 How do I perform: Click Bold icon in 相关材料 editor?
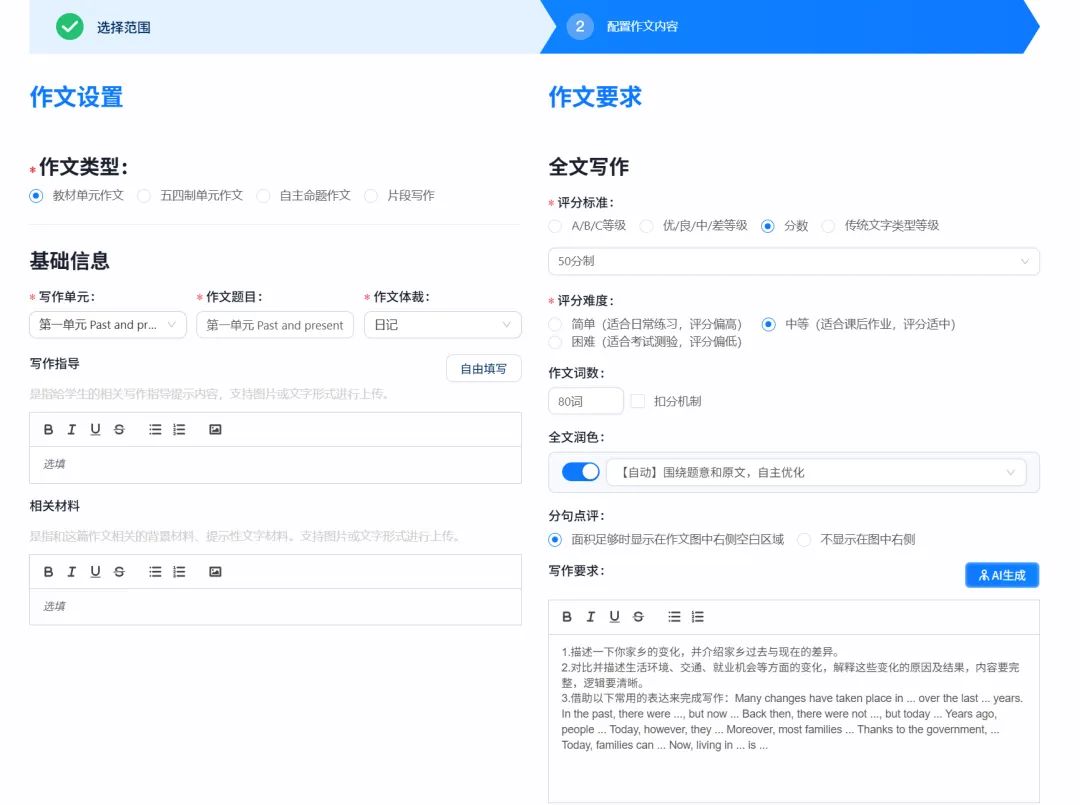pos(48,572)
